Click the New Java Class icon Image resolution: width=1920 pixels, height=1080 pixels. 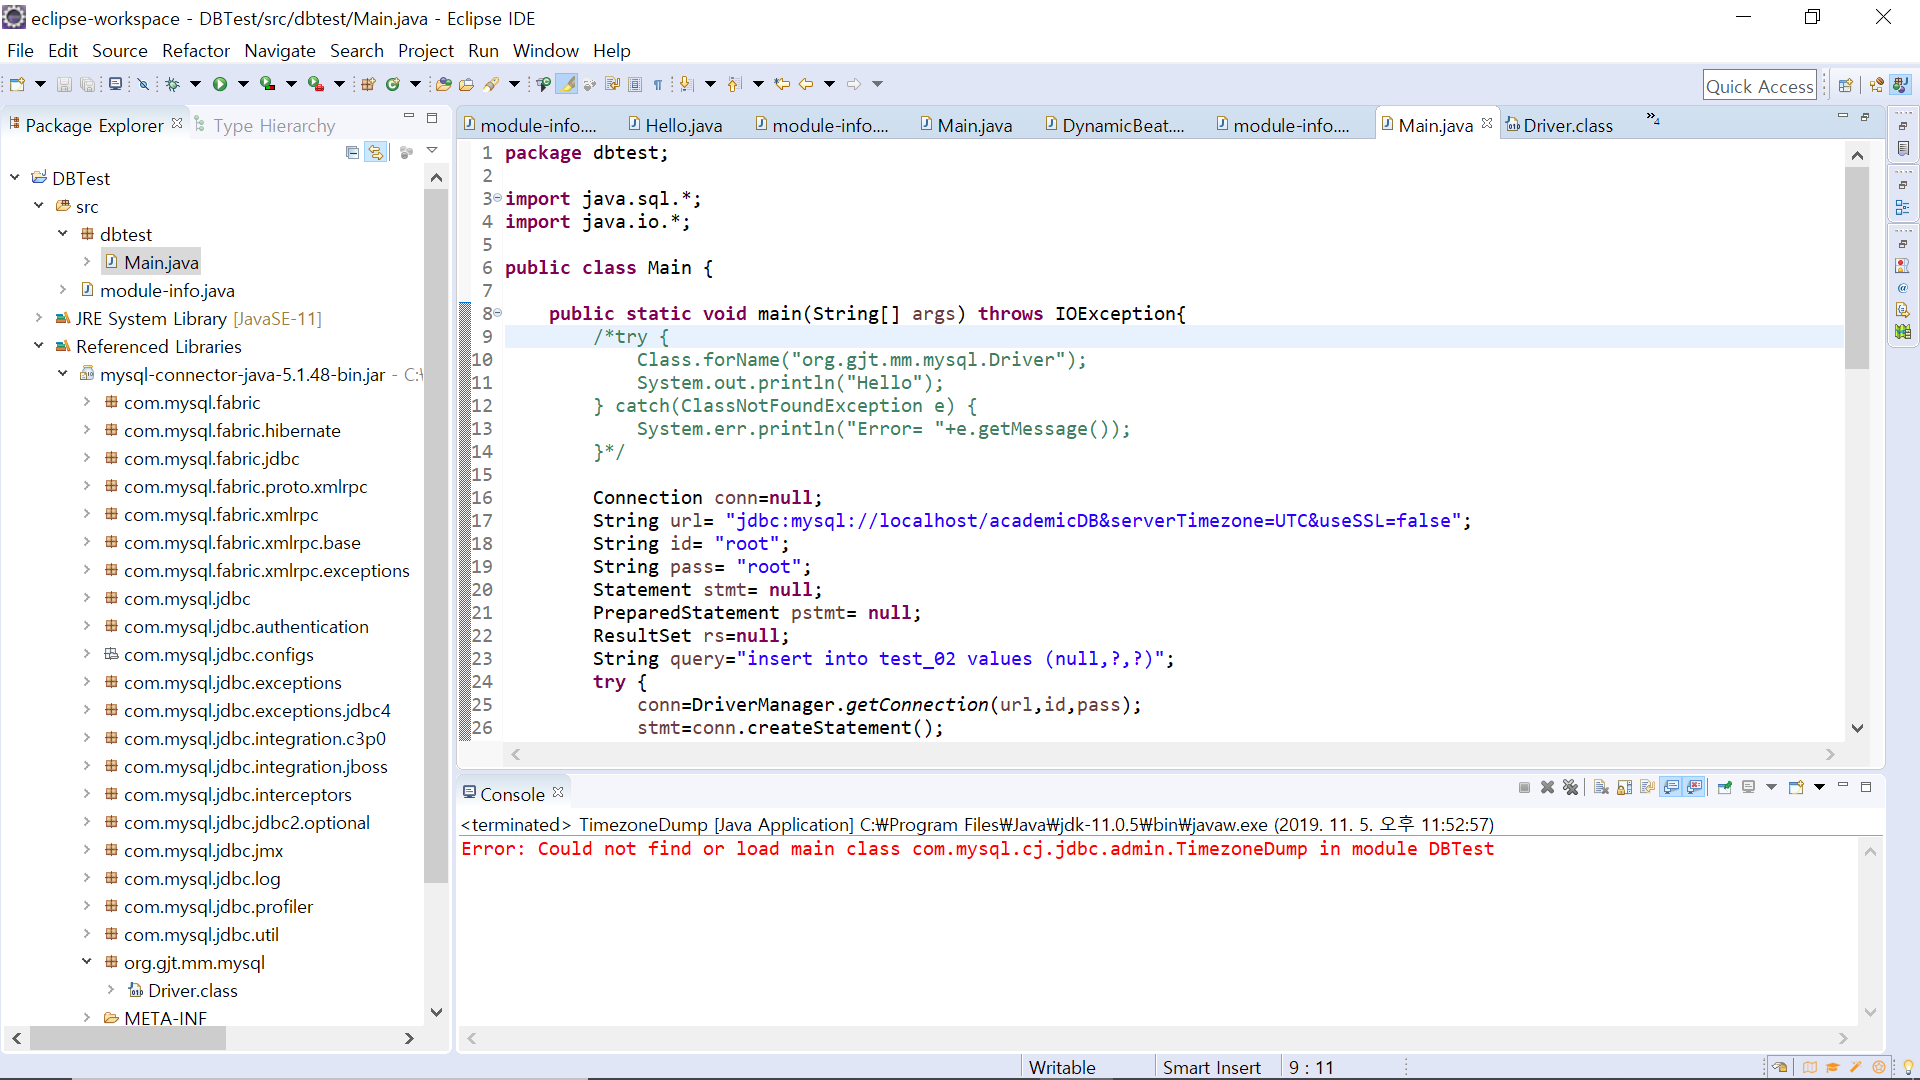[393, 84]
